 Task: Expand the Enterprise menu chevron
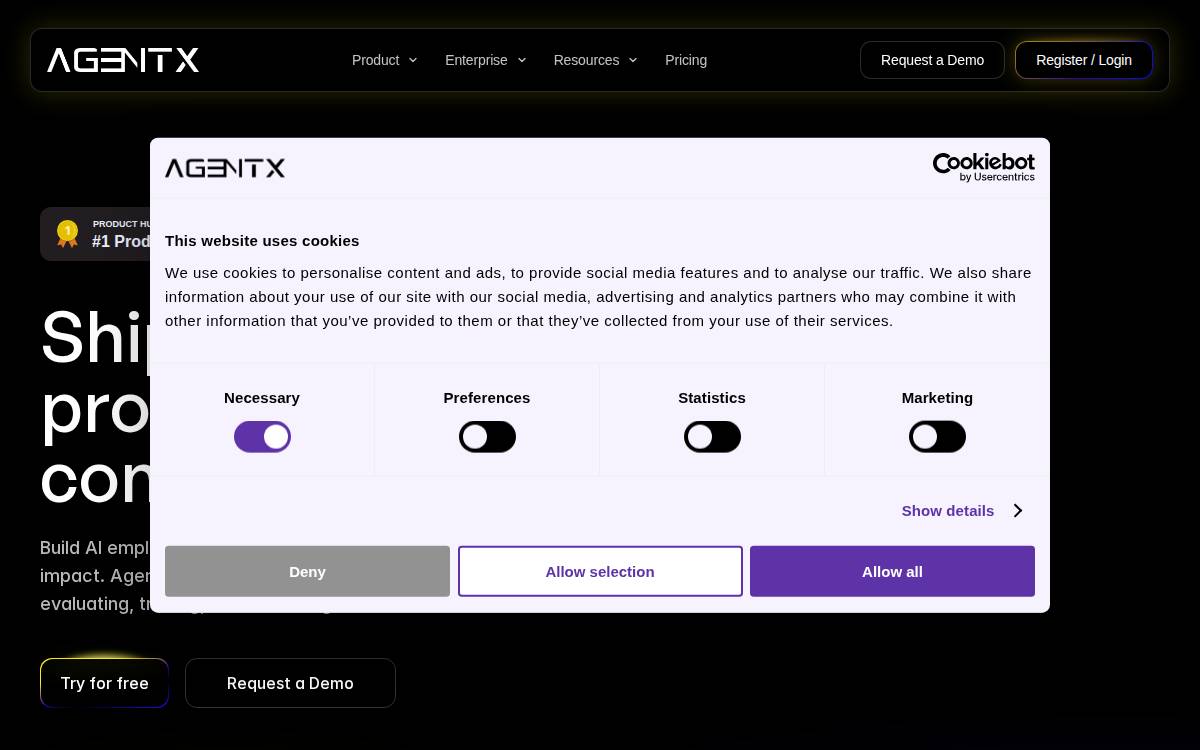(522, 60)
